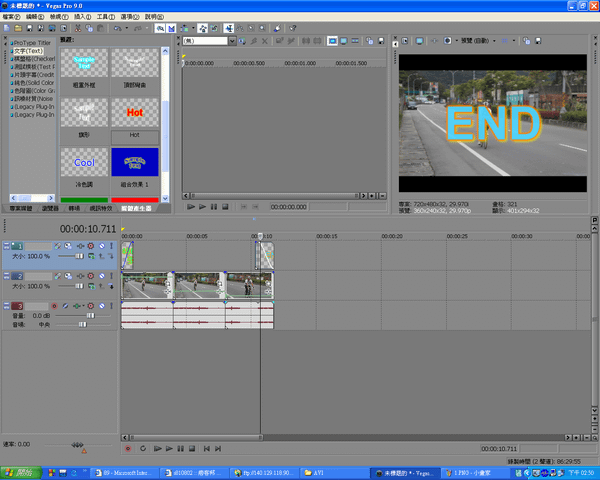The width and height of the screenshot is (600, 480).
Task: Click Stop in the trimmer window
Action: tap(225, 207)
